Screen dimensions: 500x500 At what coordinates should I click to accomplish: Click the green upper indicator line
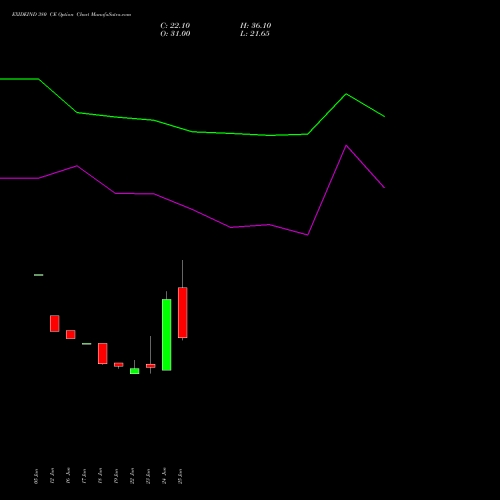click(192, 132)
